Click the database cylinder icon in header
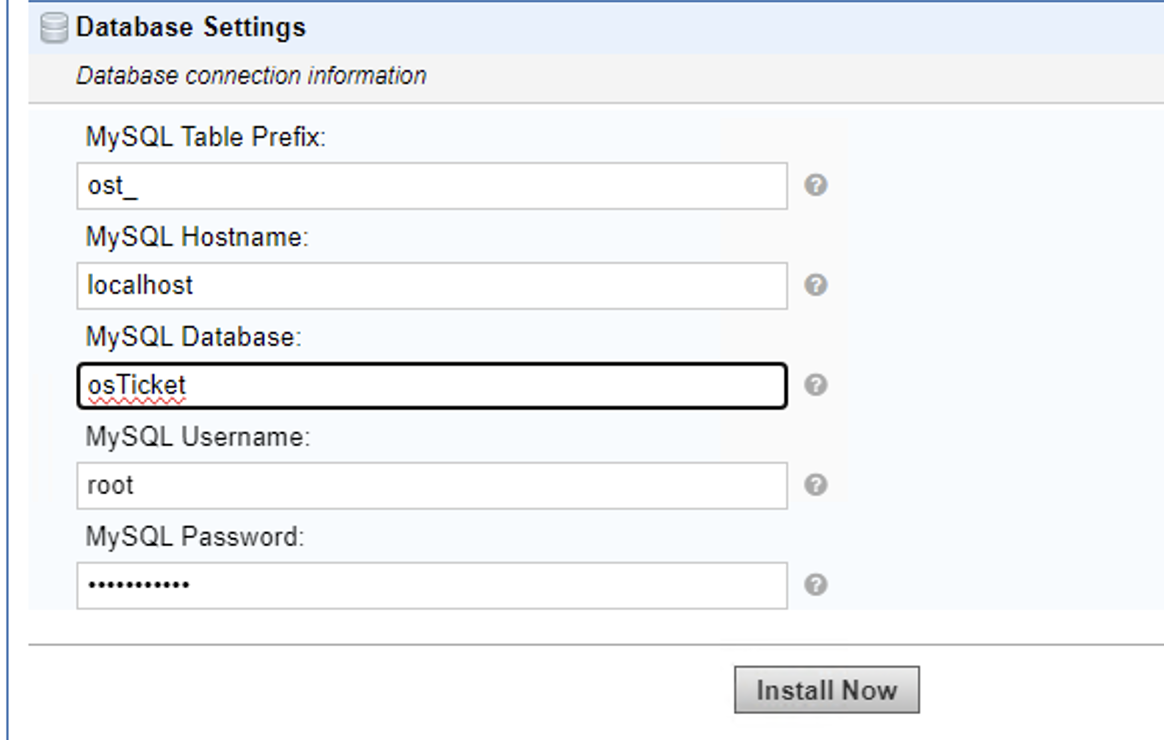This screenshot has height=740, width=1164. click(55, 29)
